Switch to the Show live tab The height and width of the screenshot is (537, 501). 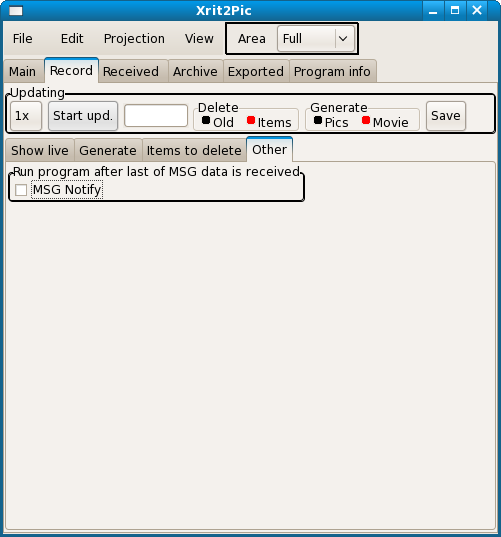point(40,150)
